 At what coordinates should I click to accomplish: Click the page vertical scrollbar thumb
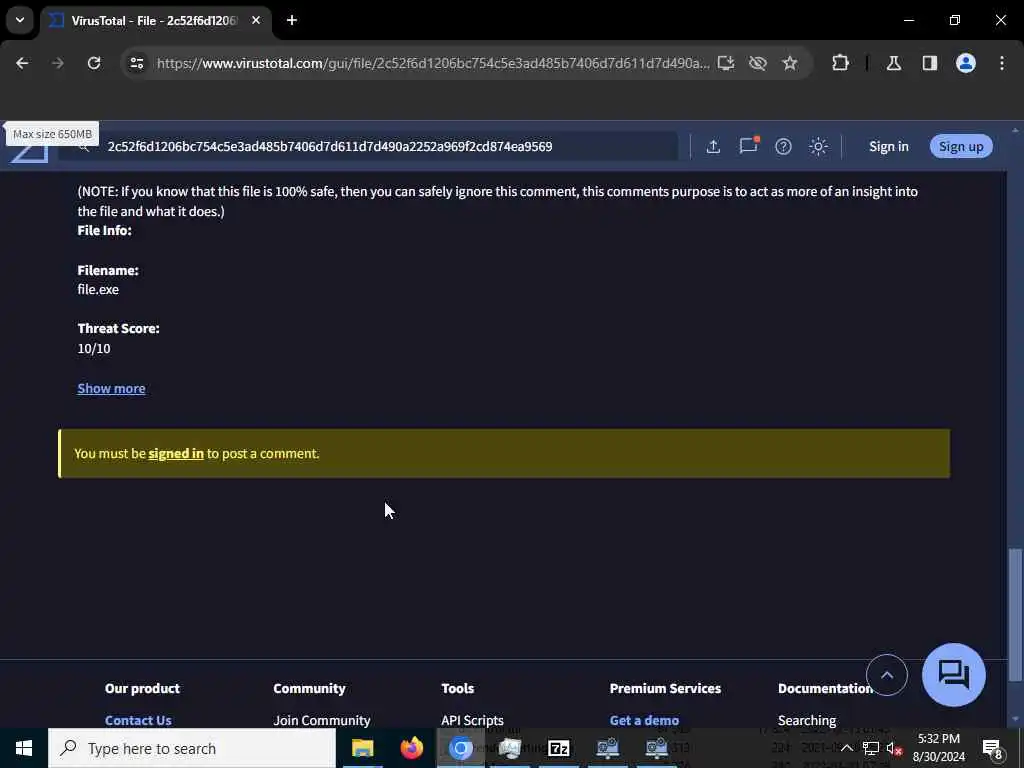click(1015, 613)
